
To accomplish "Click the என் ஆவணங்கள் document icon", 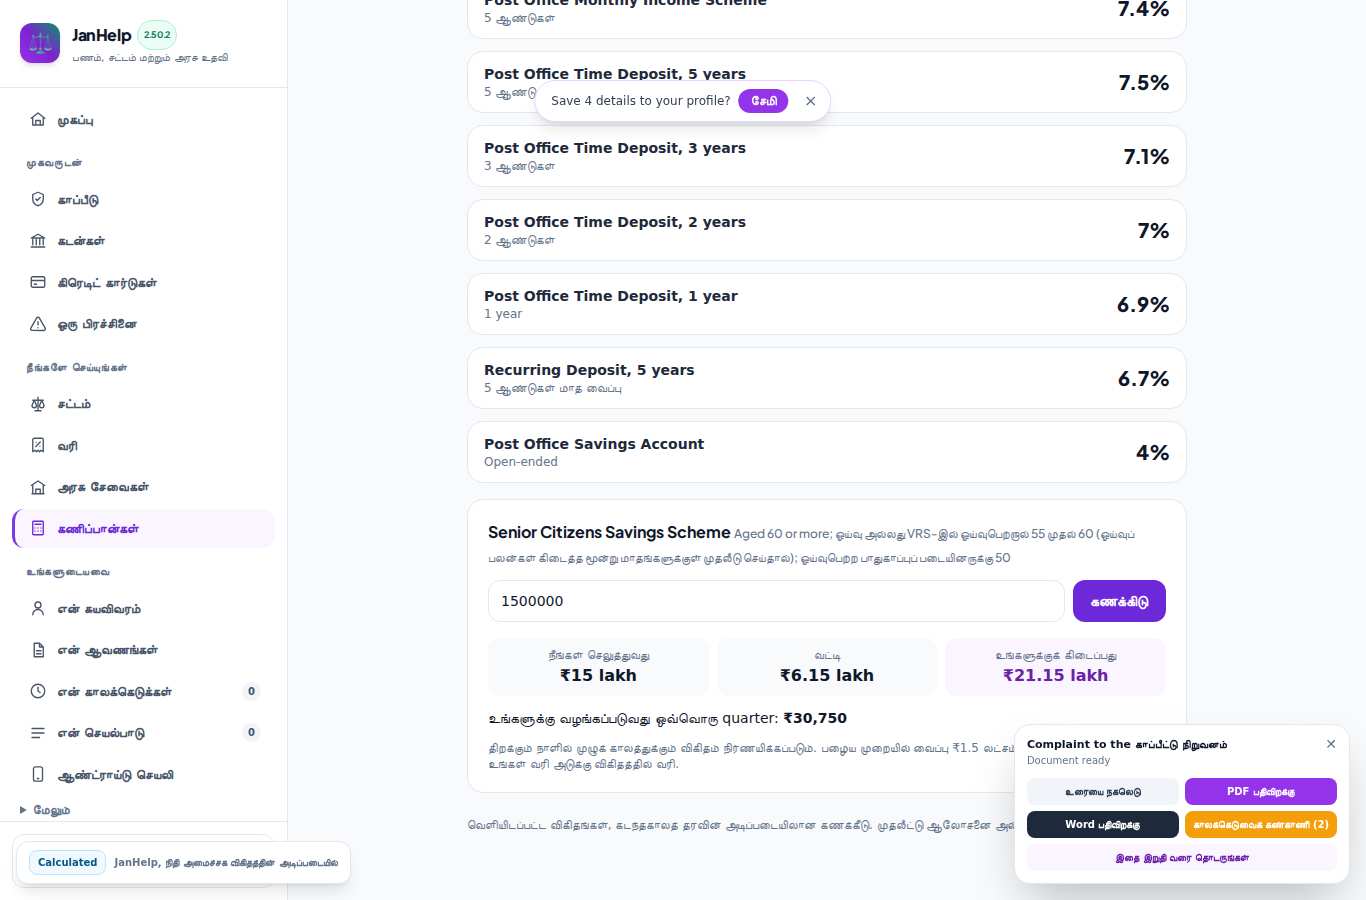I will (38, 650).
